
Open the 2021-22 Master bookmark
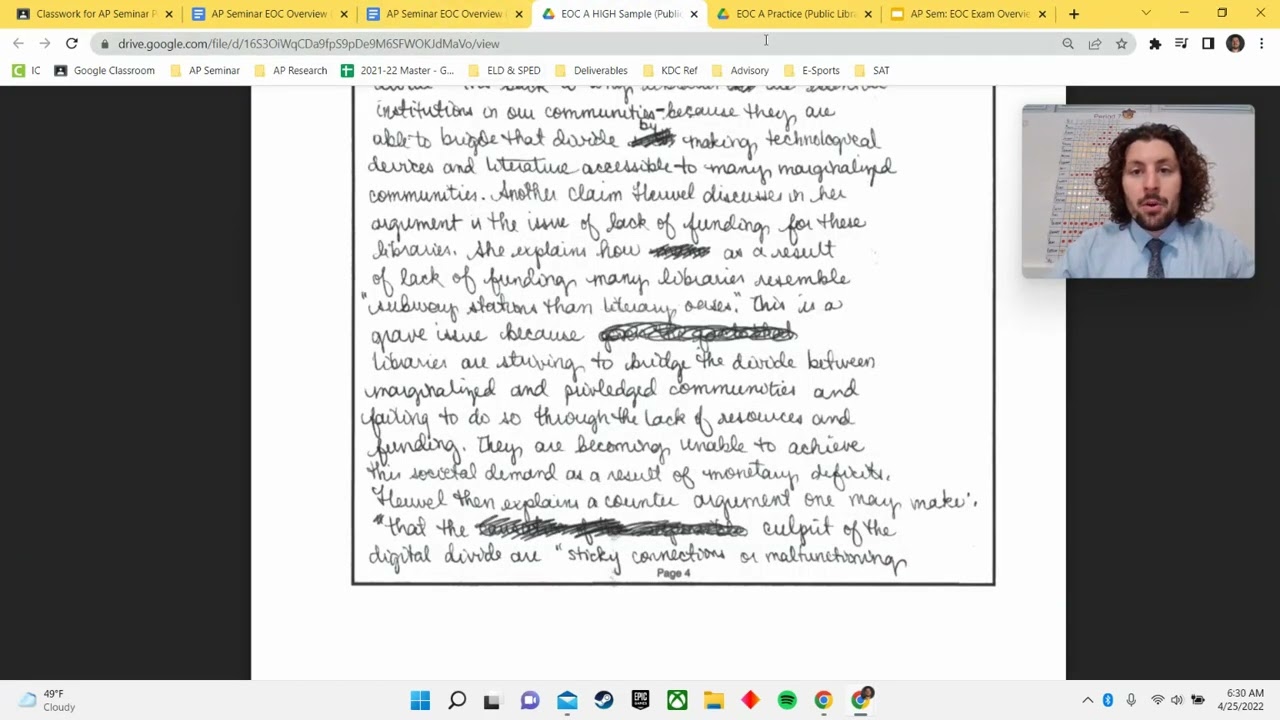(x=397, y=71)
